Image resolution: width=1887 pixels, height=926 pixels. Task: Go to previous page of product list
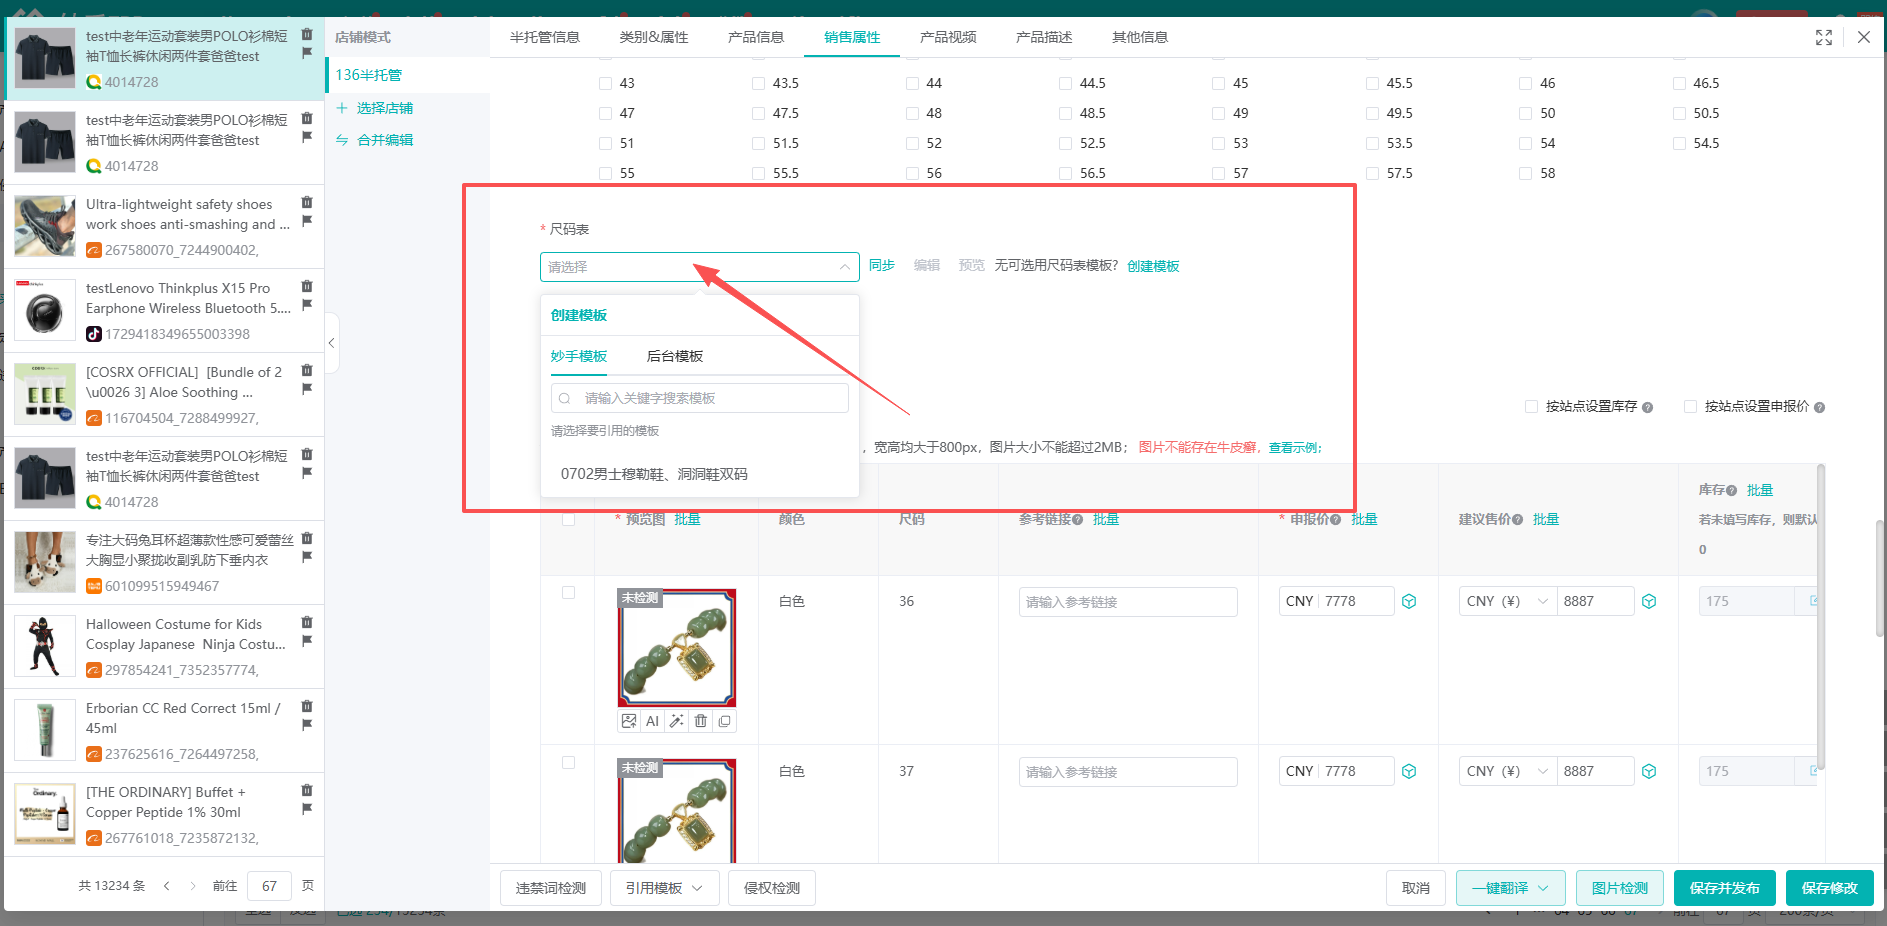click(167, 886)
